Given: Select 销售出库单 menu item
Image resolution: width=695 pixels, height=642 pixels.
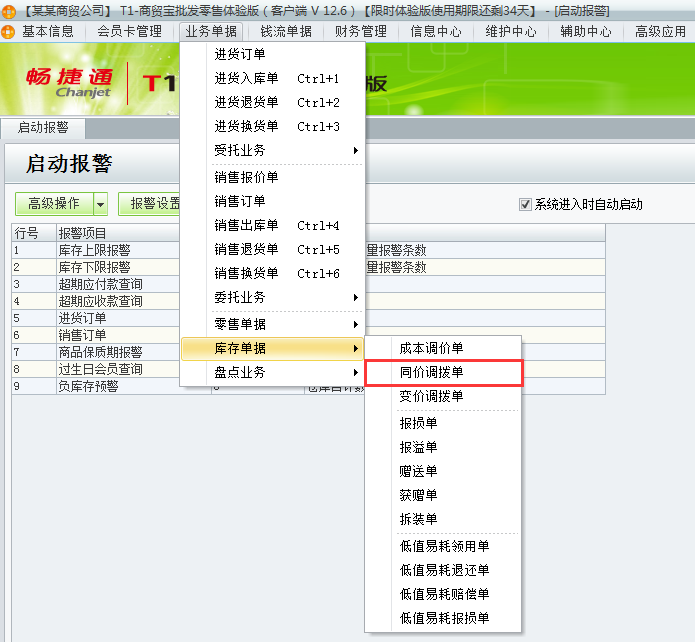Looking at the screenshot, I should (272, 226).
